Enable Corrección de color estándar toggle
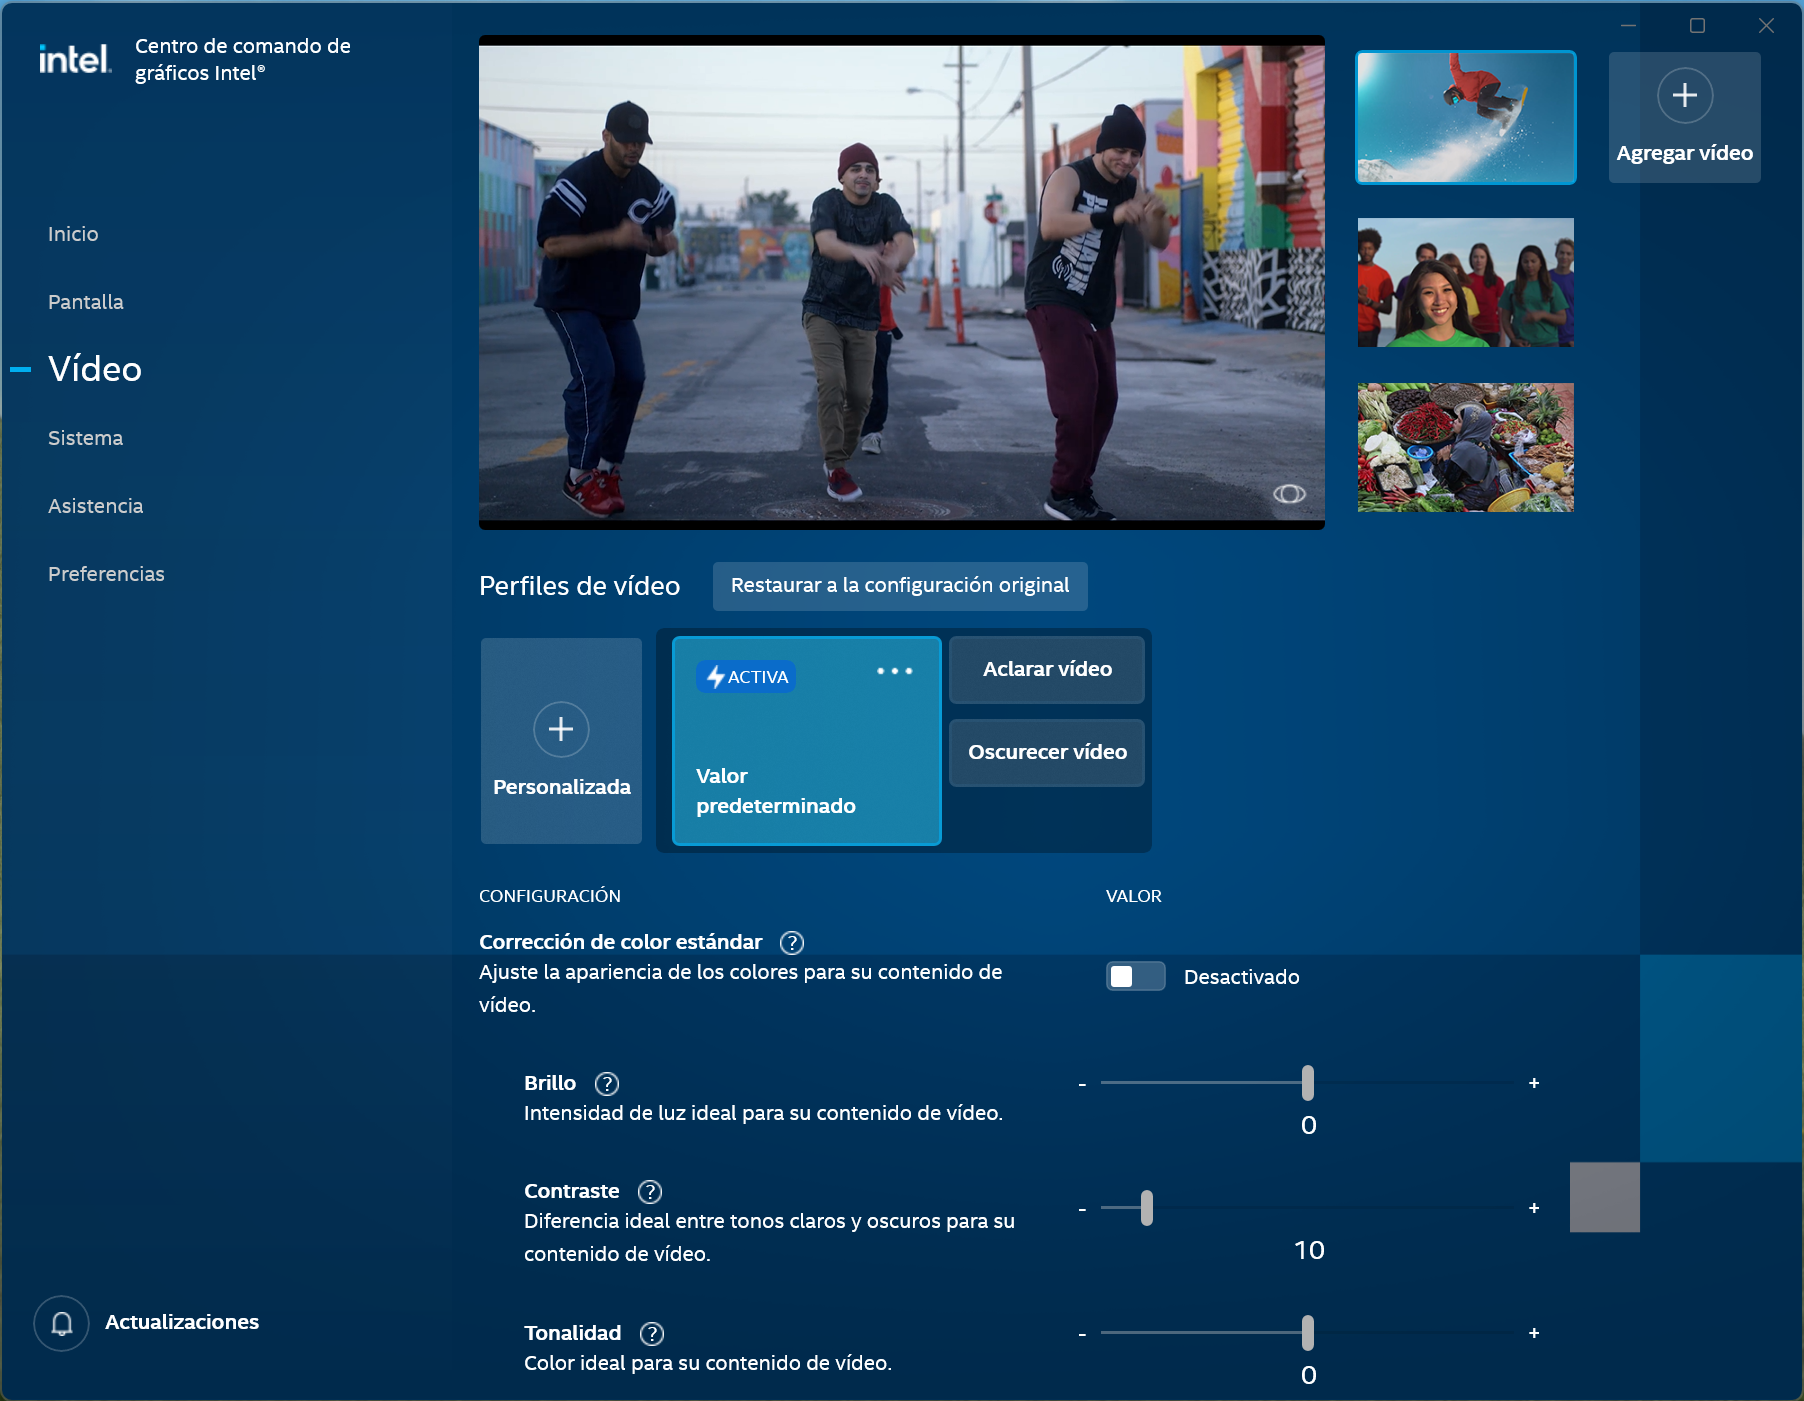This screenshot has height=1401, width=1804. (x=1135, y=977)
